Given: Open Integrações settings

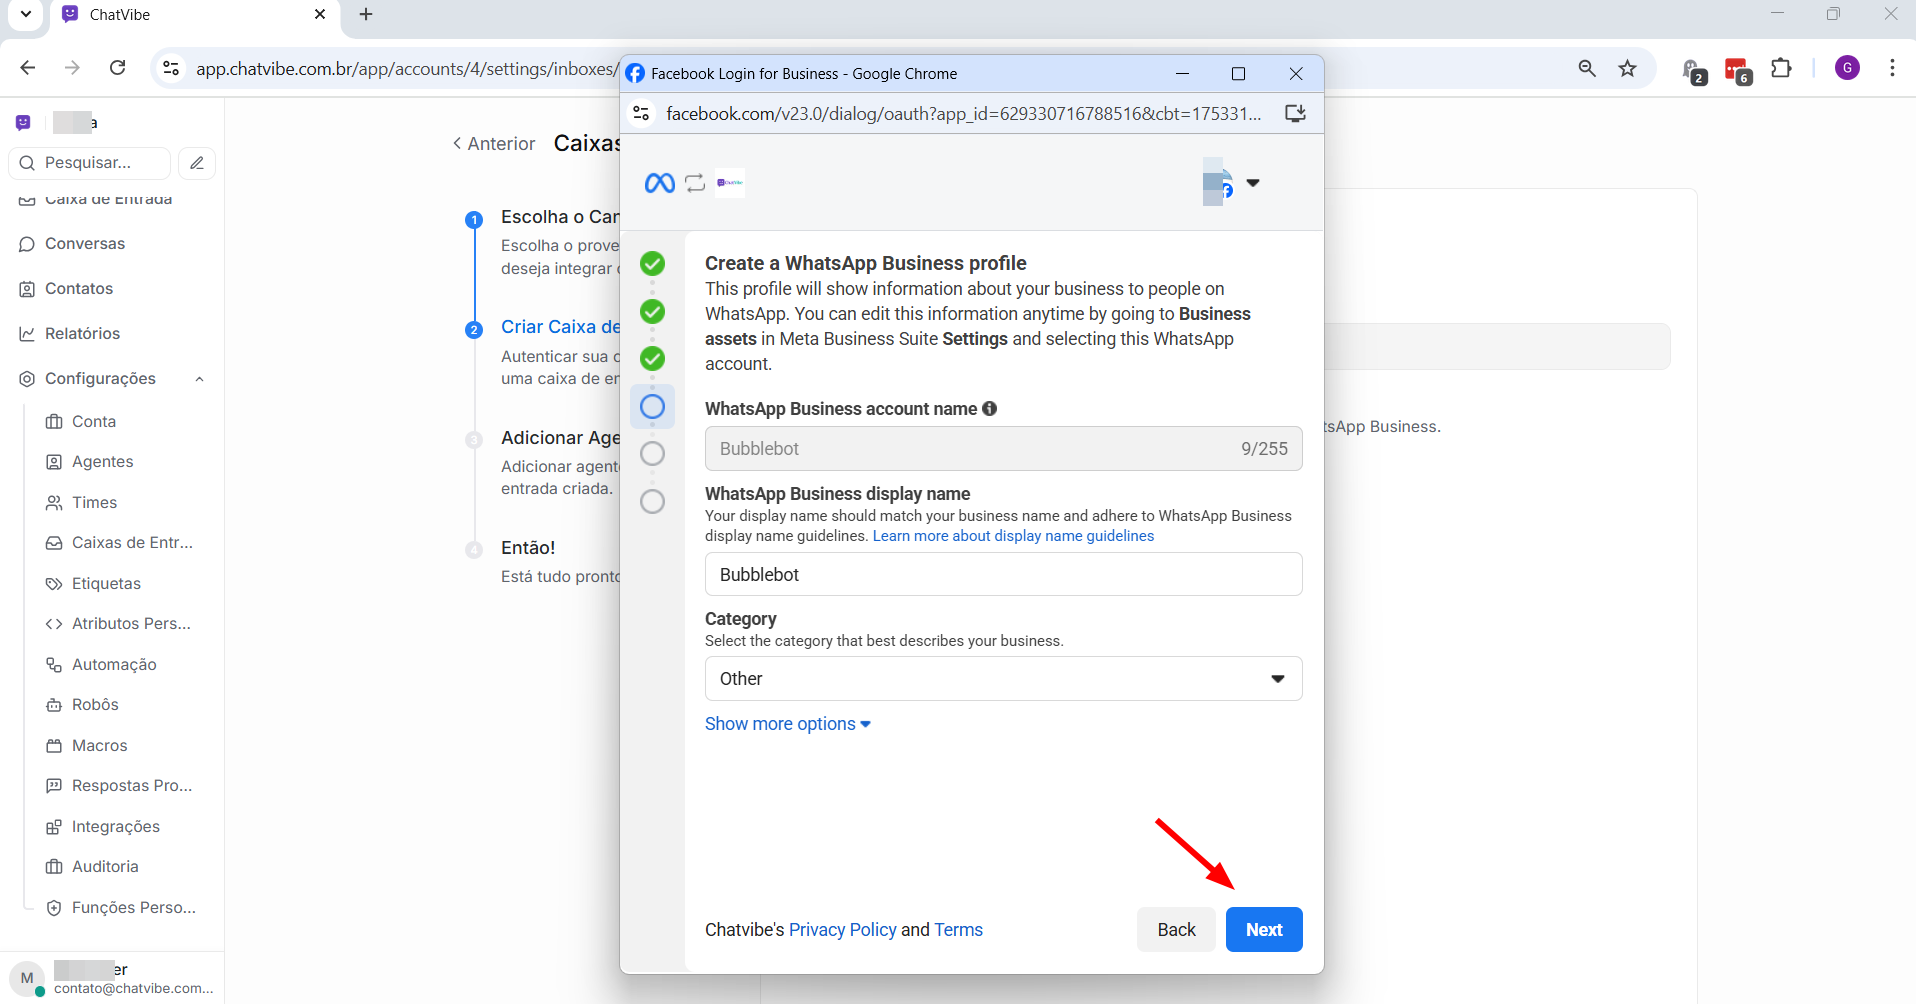Looking at the screenshot, I should click(x=116, y=826).
